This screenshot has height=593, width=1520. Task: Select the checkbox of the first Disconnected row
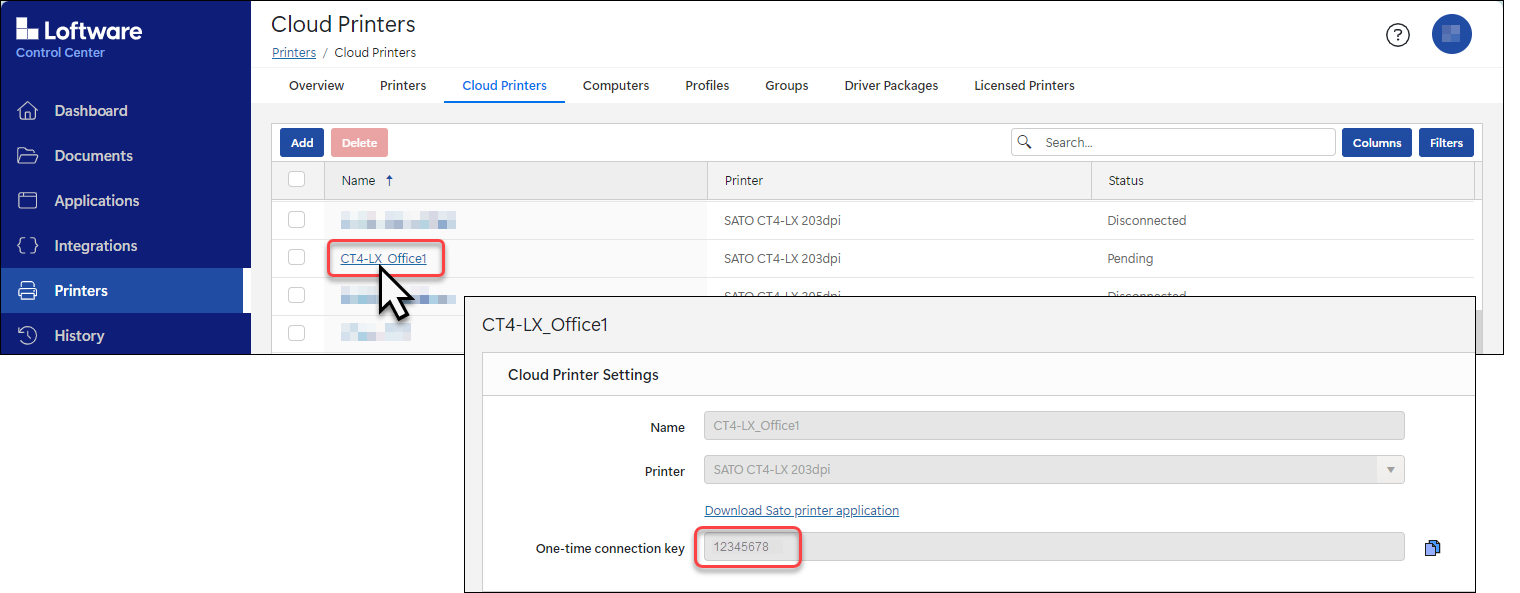pyautogui.click(x=296, y=220)
